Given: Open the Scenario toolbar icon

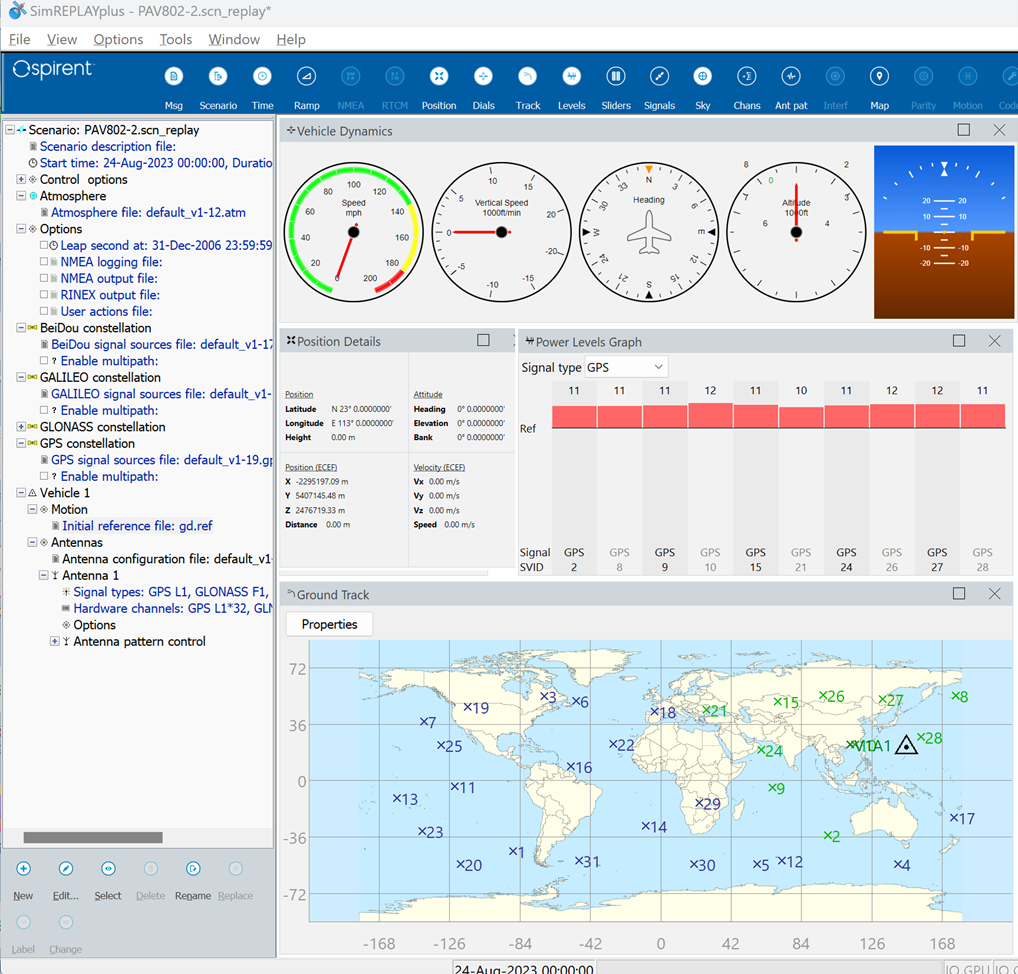Looking at the screenshot, I should [218, 77].
